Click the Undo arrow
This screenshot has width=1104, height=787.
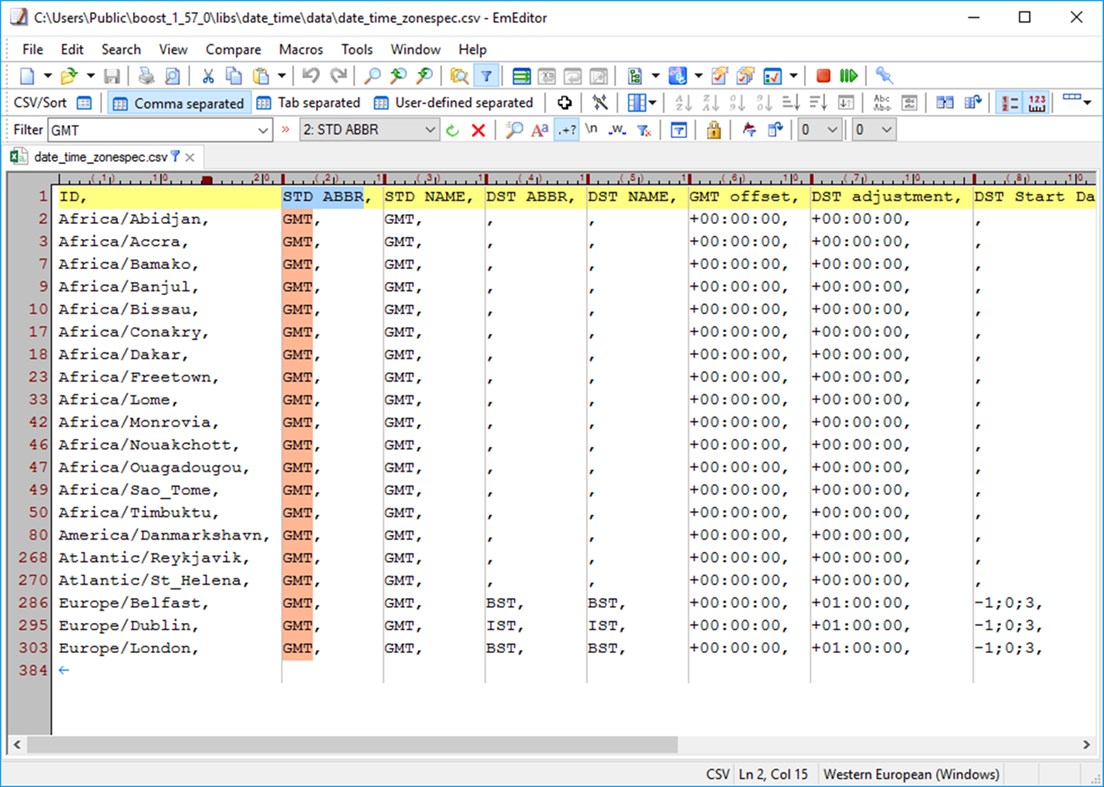310,75
